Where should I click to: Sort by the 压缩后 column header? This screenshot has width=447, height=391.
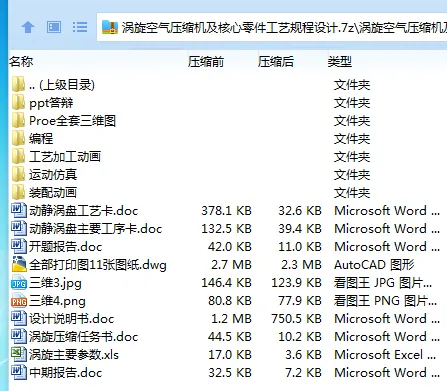tap(276, 62)
